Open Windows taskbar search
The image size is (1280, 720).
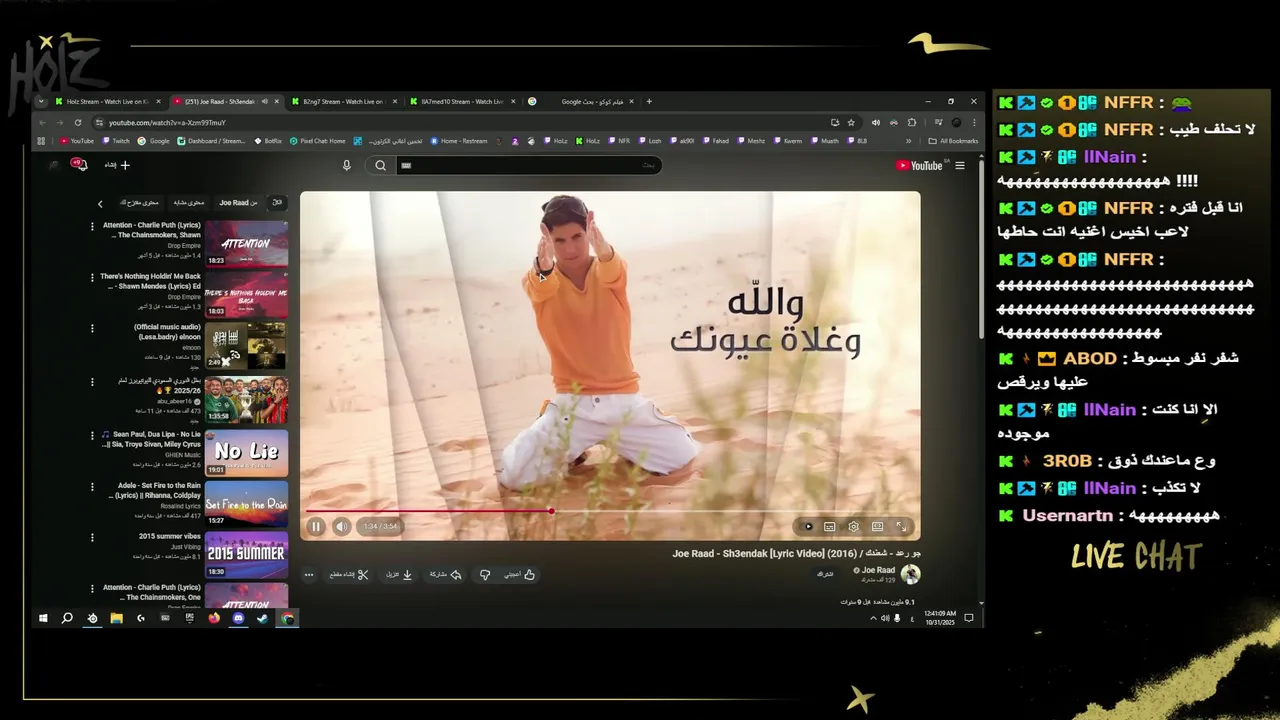click(x=67, y=618)
